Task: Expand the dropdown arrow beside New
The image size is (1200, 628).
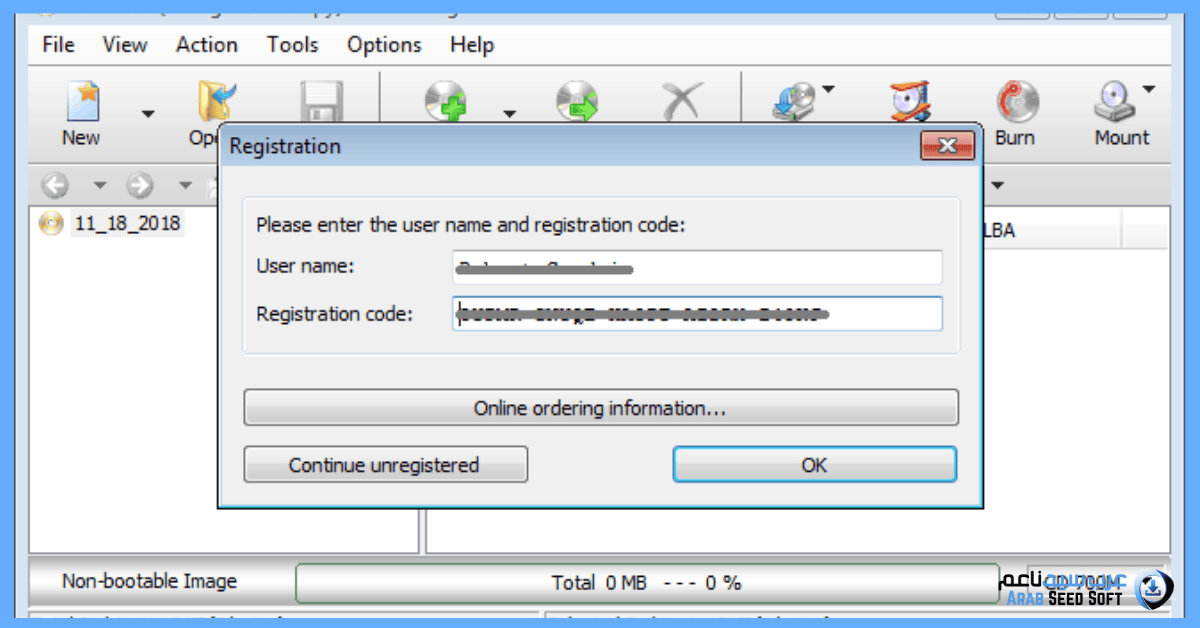Action: (148, 114)
